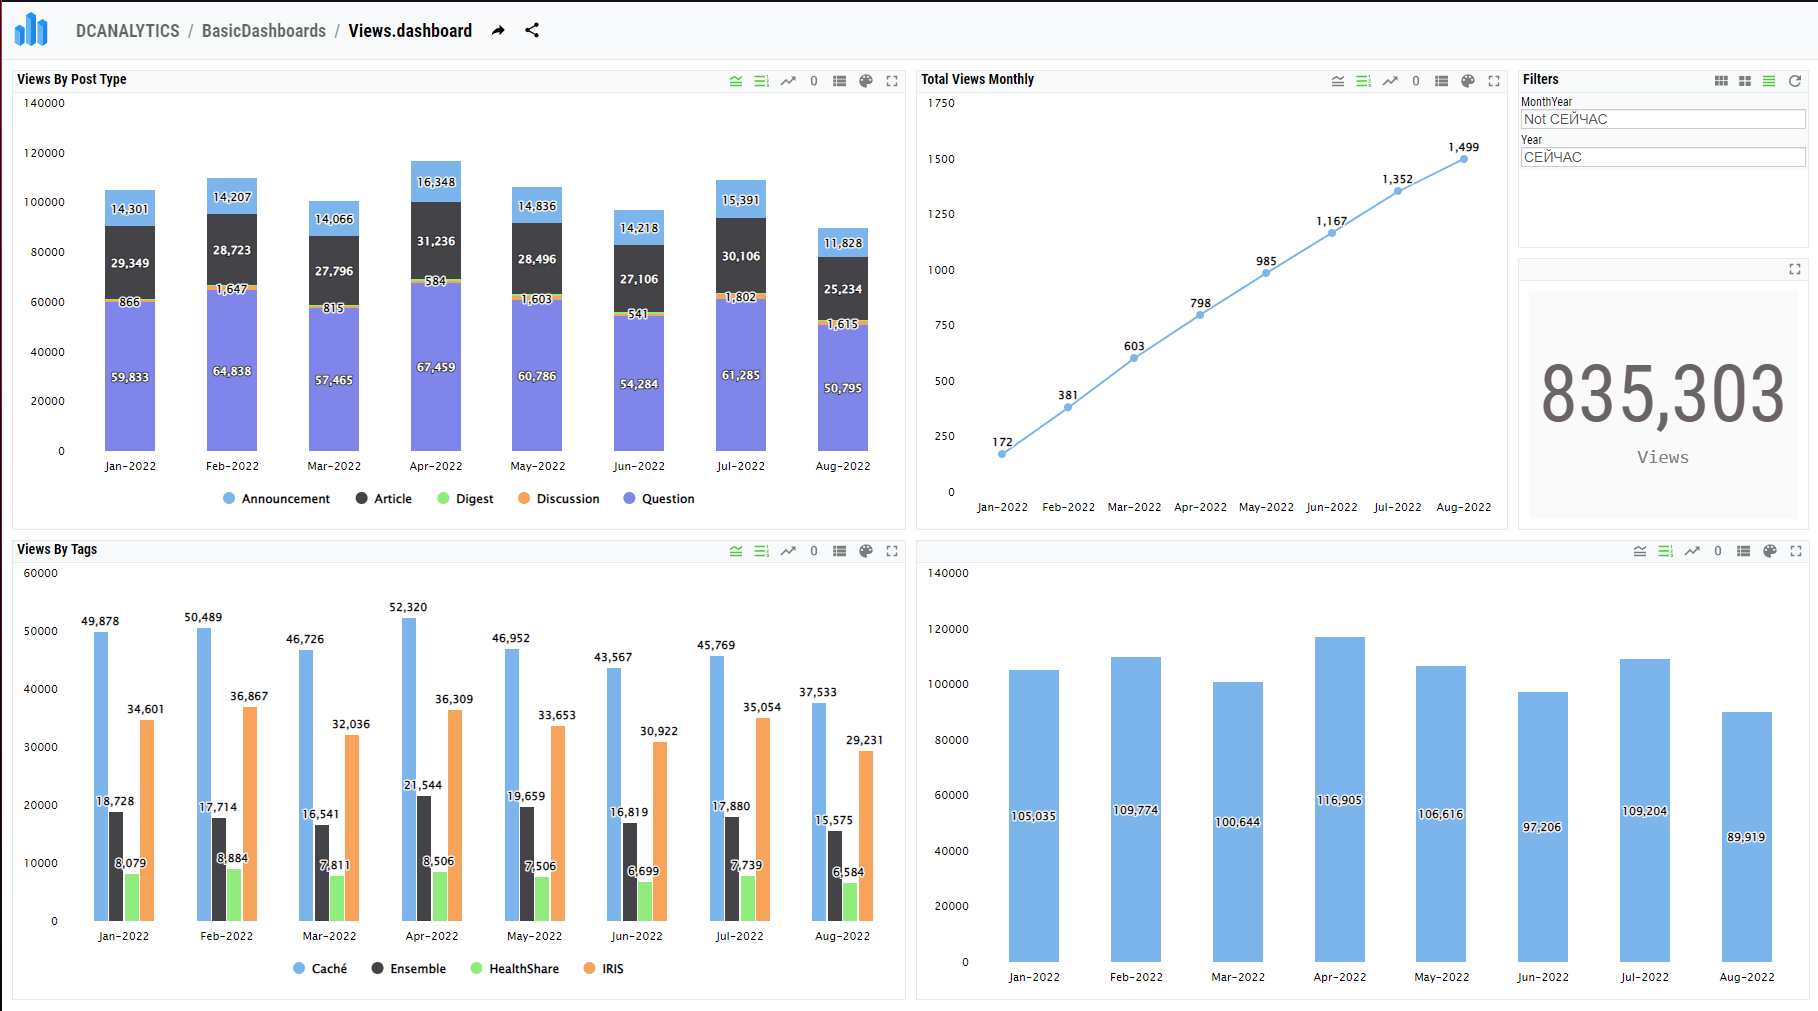Expand the 835,303 Views widget to fullscreen
The image size is (1818, 1011).
pyautogui.click(x=1795, y=269)
